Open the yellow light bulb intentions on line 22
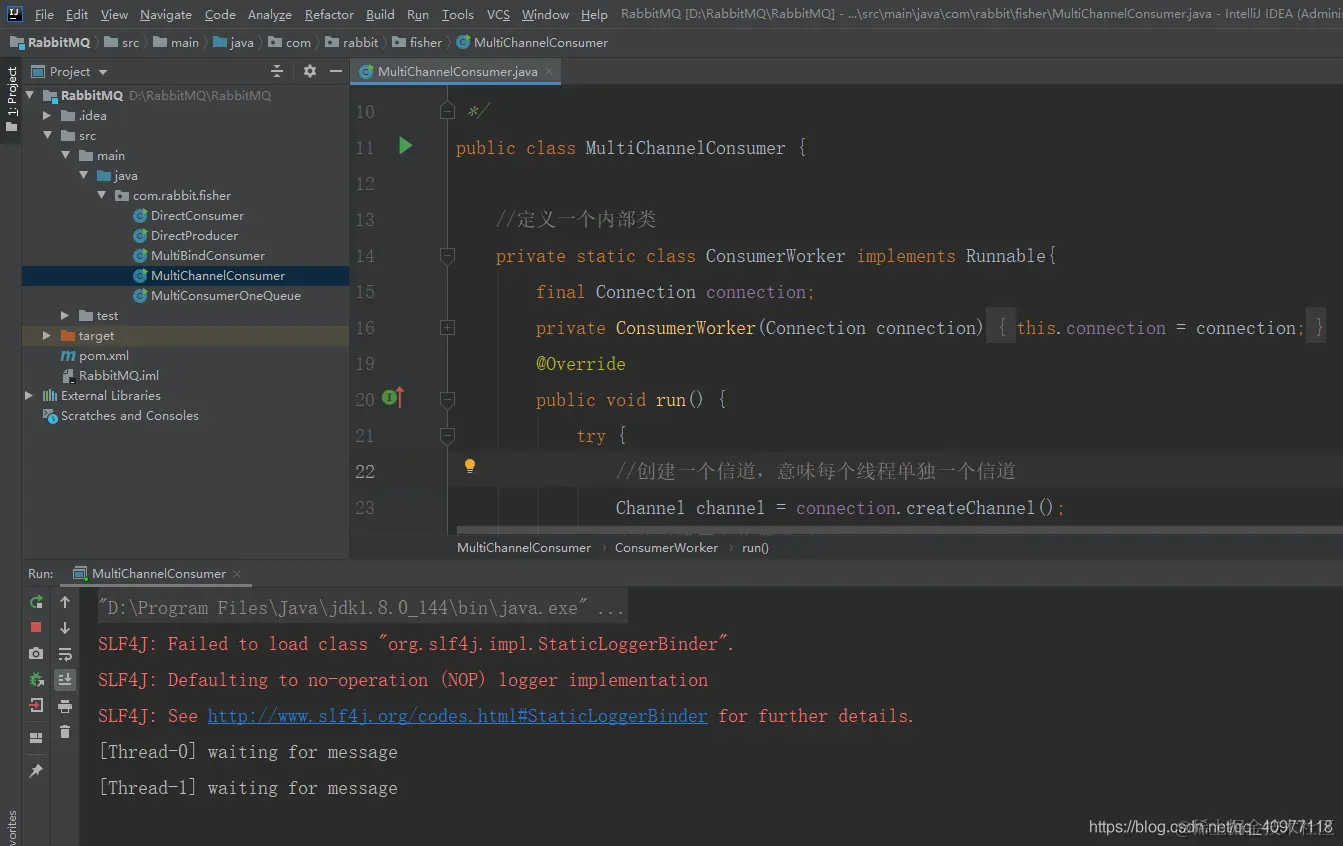This screenshot has width=1343, height=846. click(469, 466)
